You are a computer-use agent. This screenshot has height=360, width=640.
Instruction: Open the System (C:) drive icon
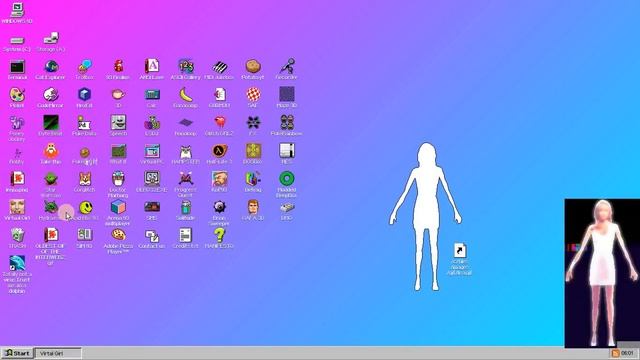17,40
